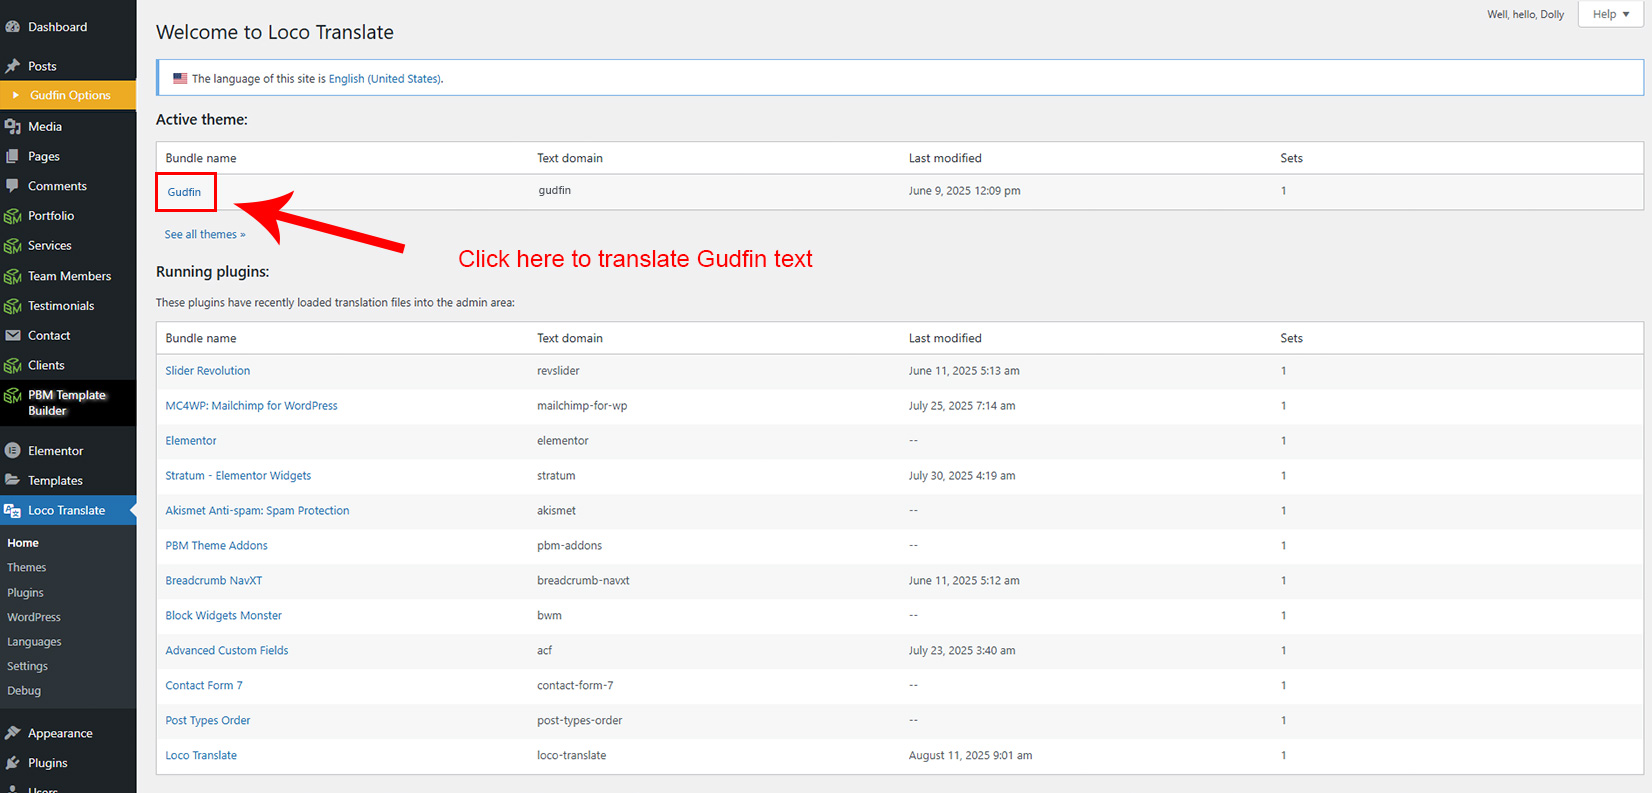The image size is (1652, 793).
Task: Click the Comments speech bubble icon
Action: tap(13, 186)
